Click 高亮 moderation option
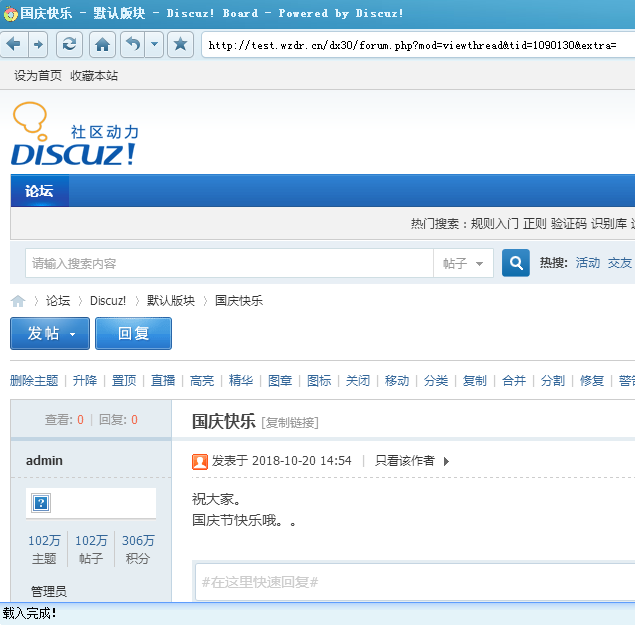The width and height of the screenshot is (635, 625). 202,381
